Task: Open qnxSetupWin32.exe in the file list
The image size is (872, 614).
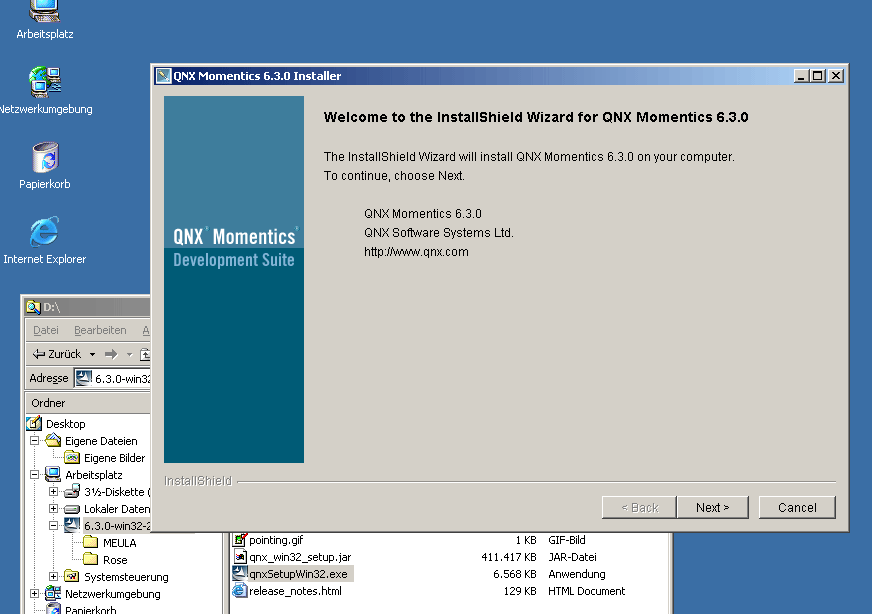Action: pyautogui.click(x=298, y=573)
